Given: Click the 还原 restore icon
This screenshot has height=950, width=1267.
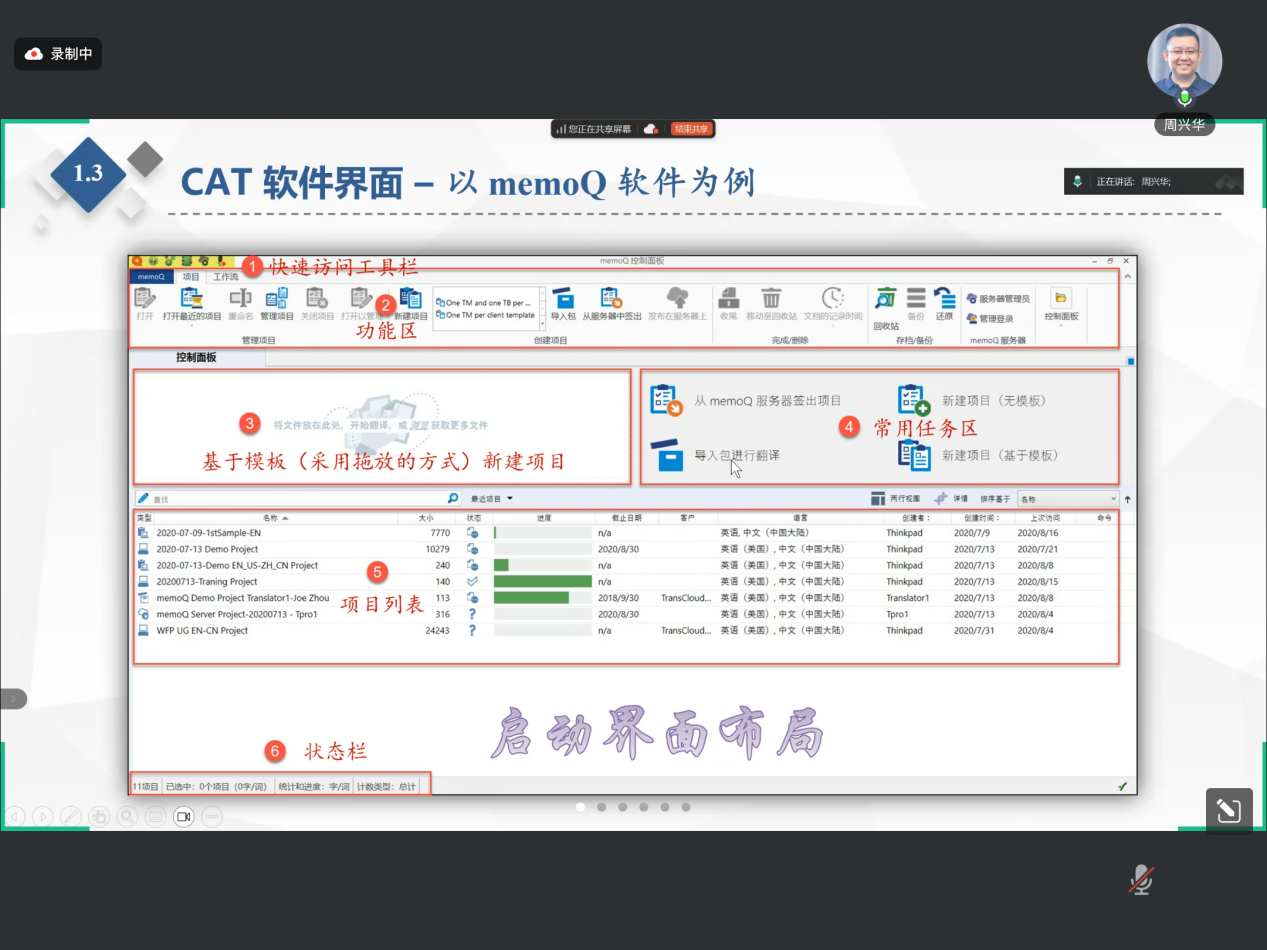Looking at the screenshot, I should click(944, 300).
